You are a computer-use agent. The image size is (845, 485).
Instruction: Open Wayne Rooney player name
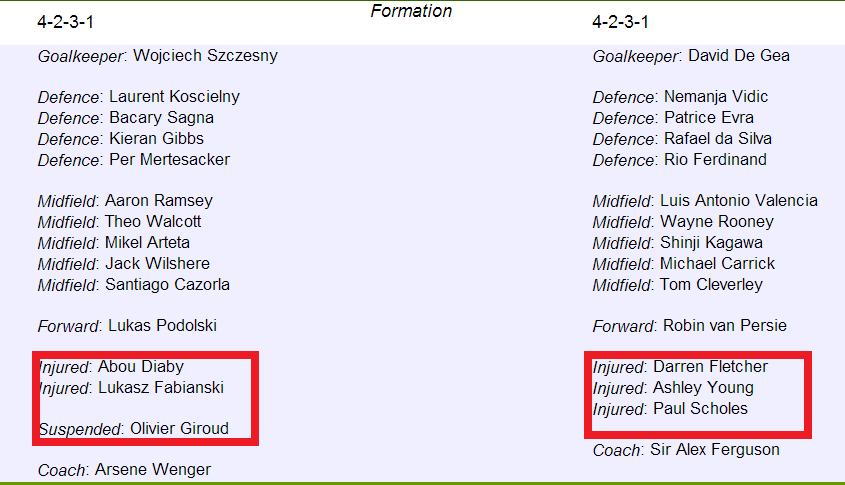(x=717, y=222)
